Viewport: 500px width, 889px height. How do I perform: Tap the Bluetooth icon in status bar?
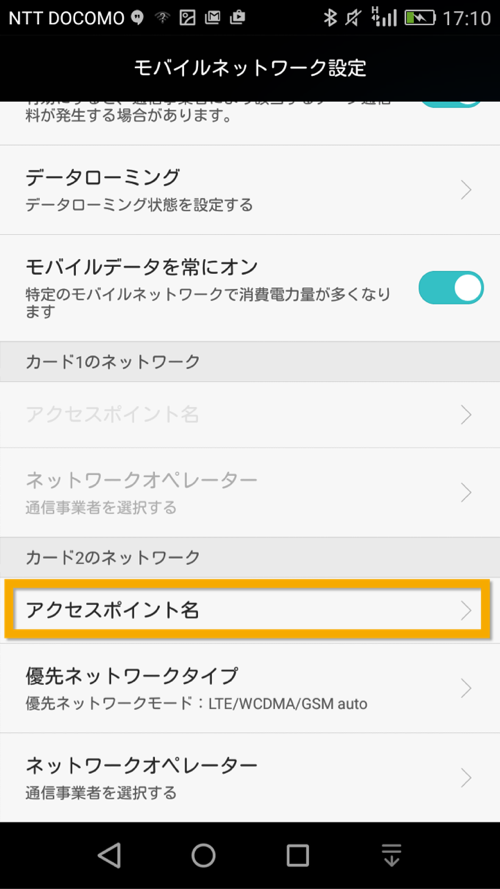click(329, 18)
